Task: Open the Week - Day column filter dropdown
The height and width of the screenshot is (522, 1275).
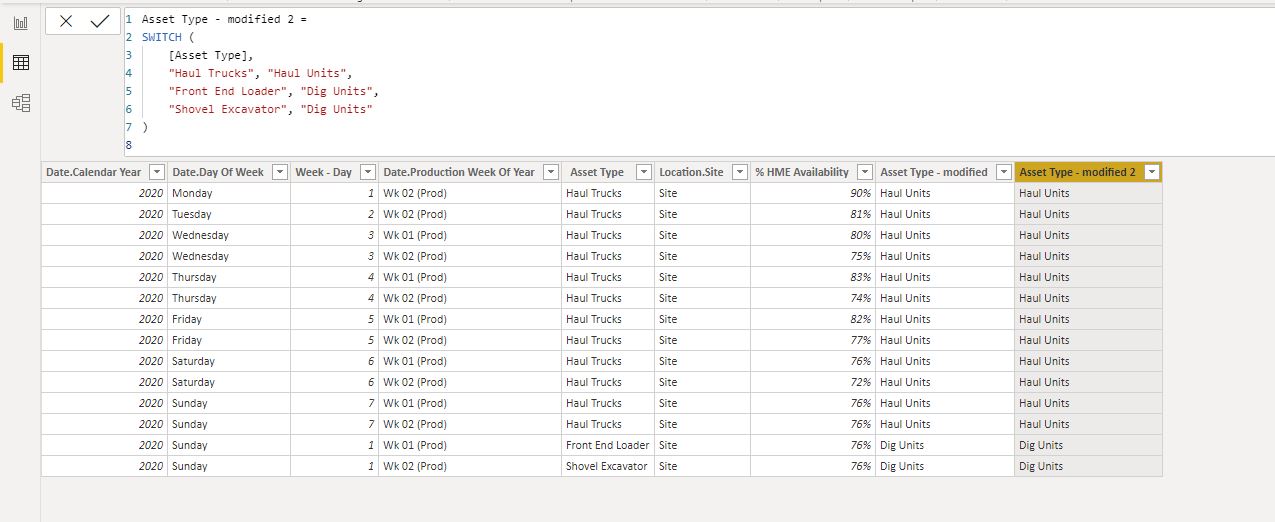Action: (368, 172)
